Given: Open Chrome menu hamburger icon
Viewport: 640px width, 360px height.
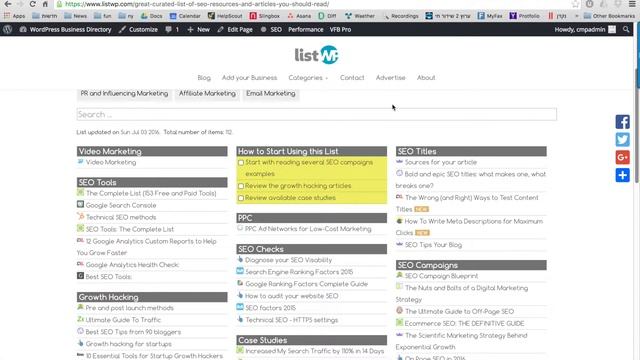Looking at the screenshot, I should point(632,4).
